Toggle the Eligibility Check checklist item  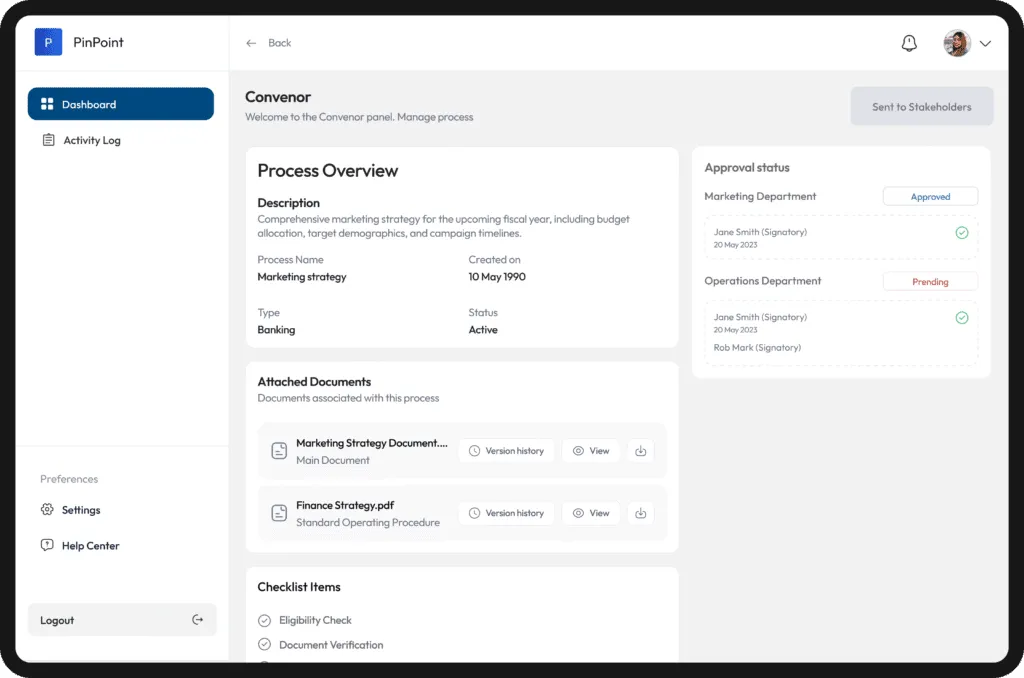tap(265, 620)
